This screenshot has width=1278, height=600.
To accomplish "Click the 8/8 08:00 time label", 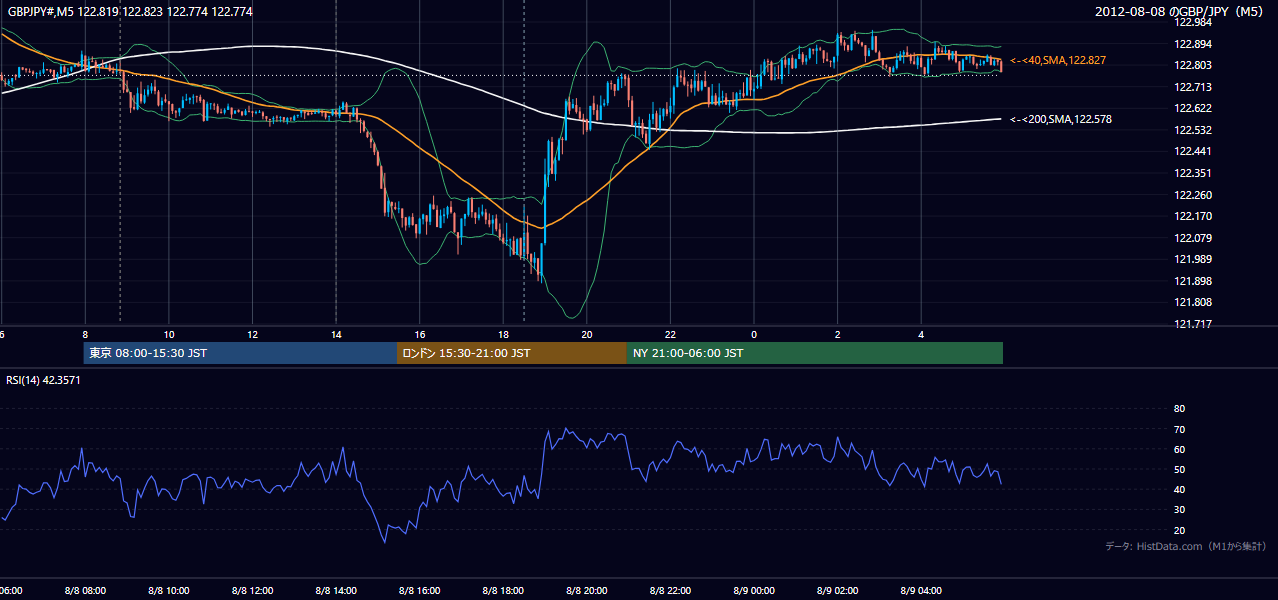I will click(85, 590).
